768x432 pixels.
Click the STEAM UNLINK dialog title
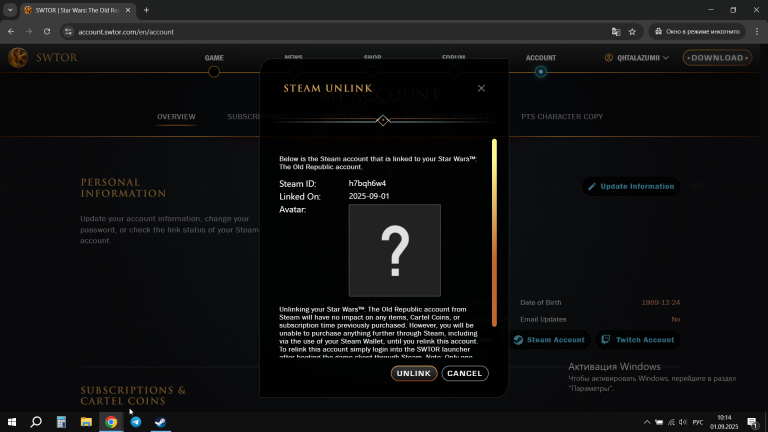328,88
